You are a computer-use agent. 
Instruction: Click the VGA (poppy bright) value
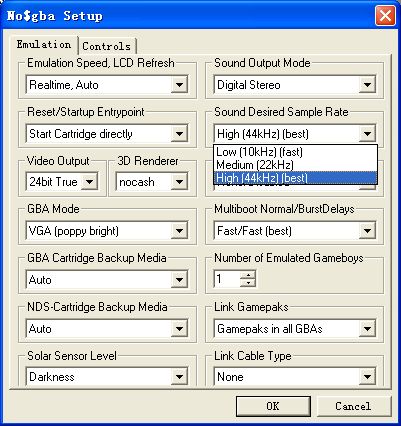[74, 231]
